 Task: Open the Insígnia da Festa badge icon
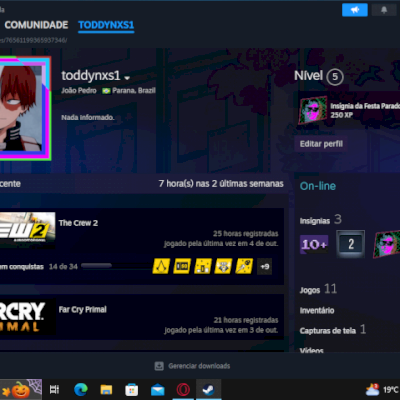[313, 110]
